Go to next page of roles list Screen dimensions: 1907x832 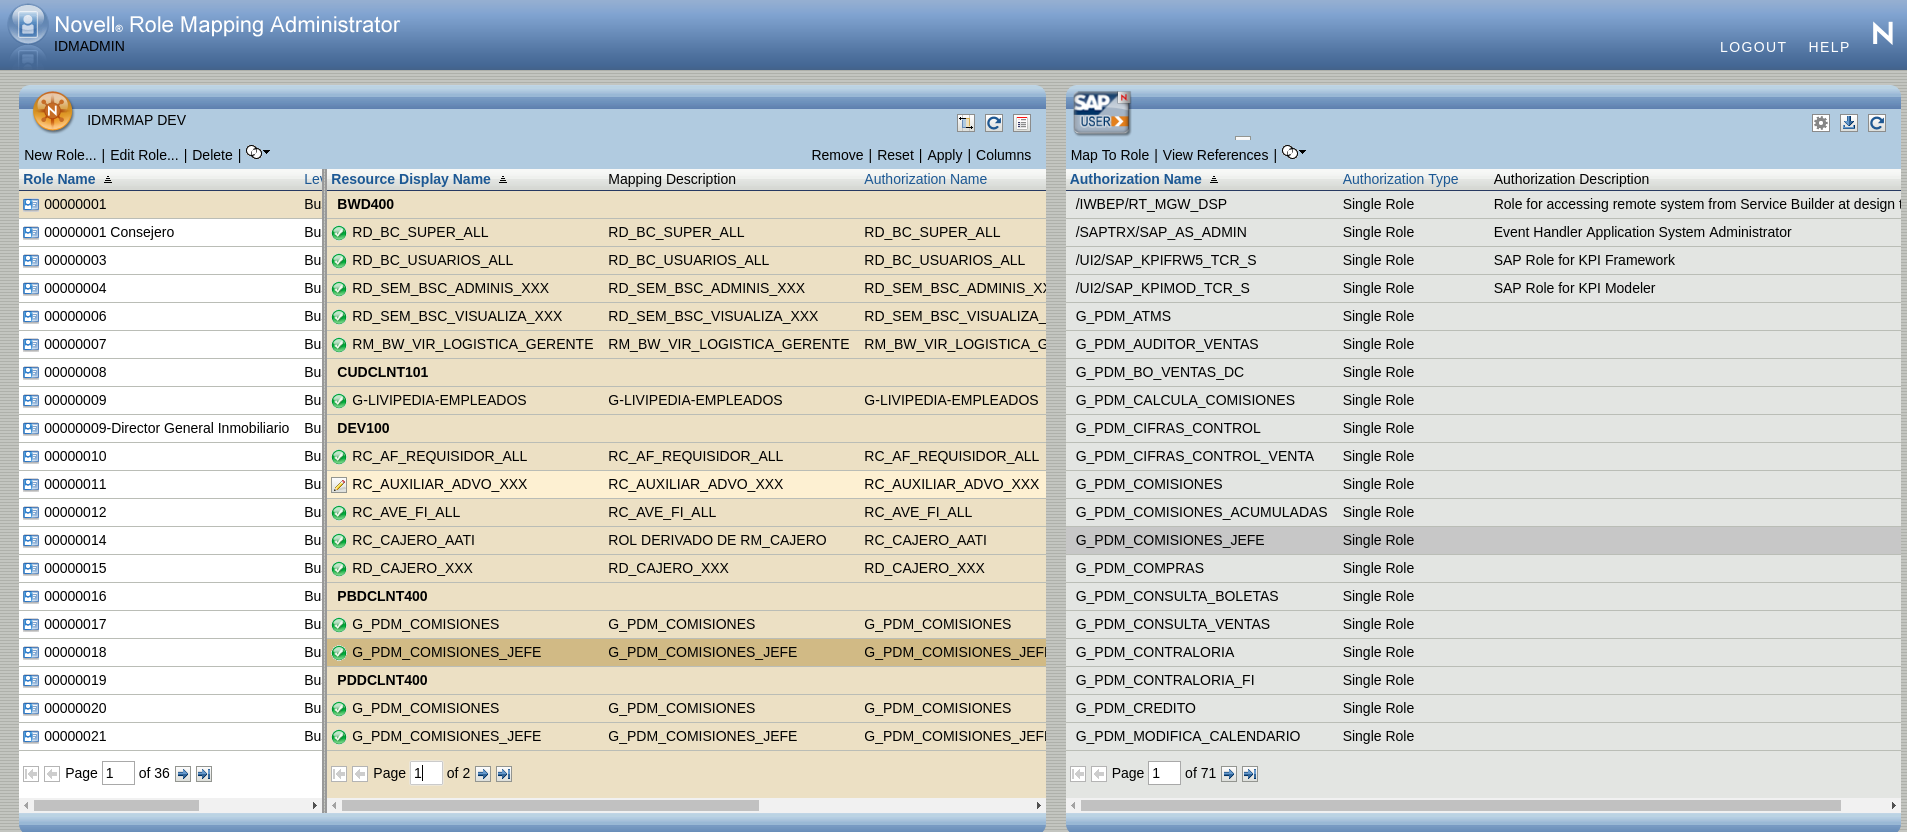[x=183, y=774]
